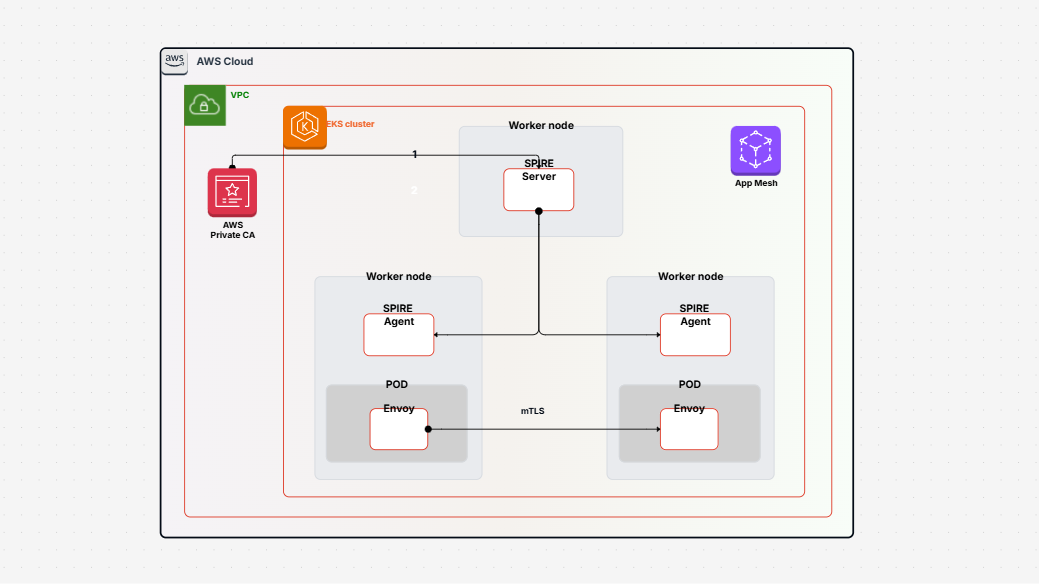
Task: Click the numbered marker 1 on connector
Action: (x=413, y=155)
